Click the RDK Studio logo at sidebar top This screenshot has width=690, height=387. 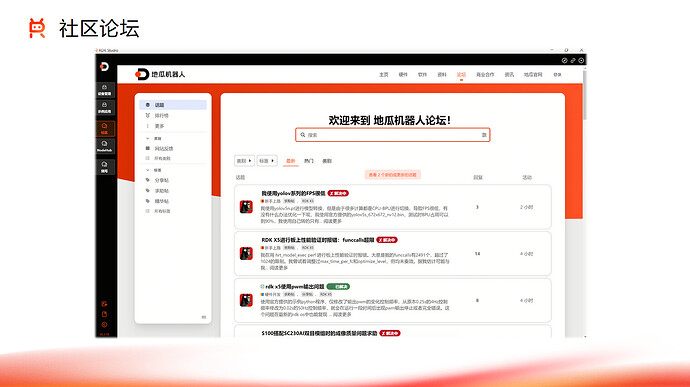(104, 66)
